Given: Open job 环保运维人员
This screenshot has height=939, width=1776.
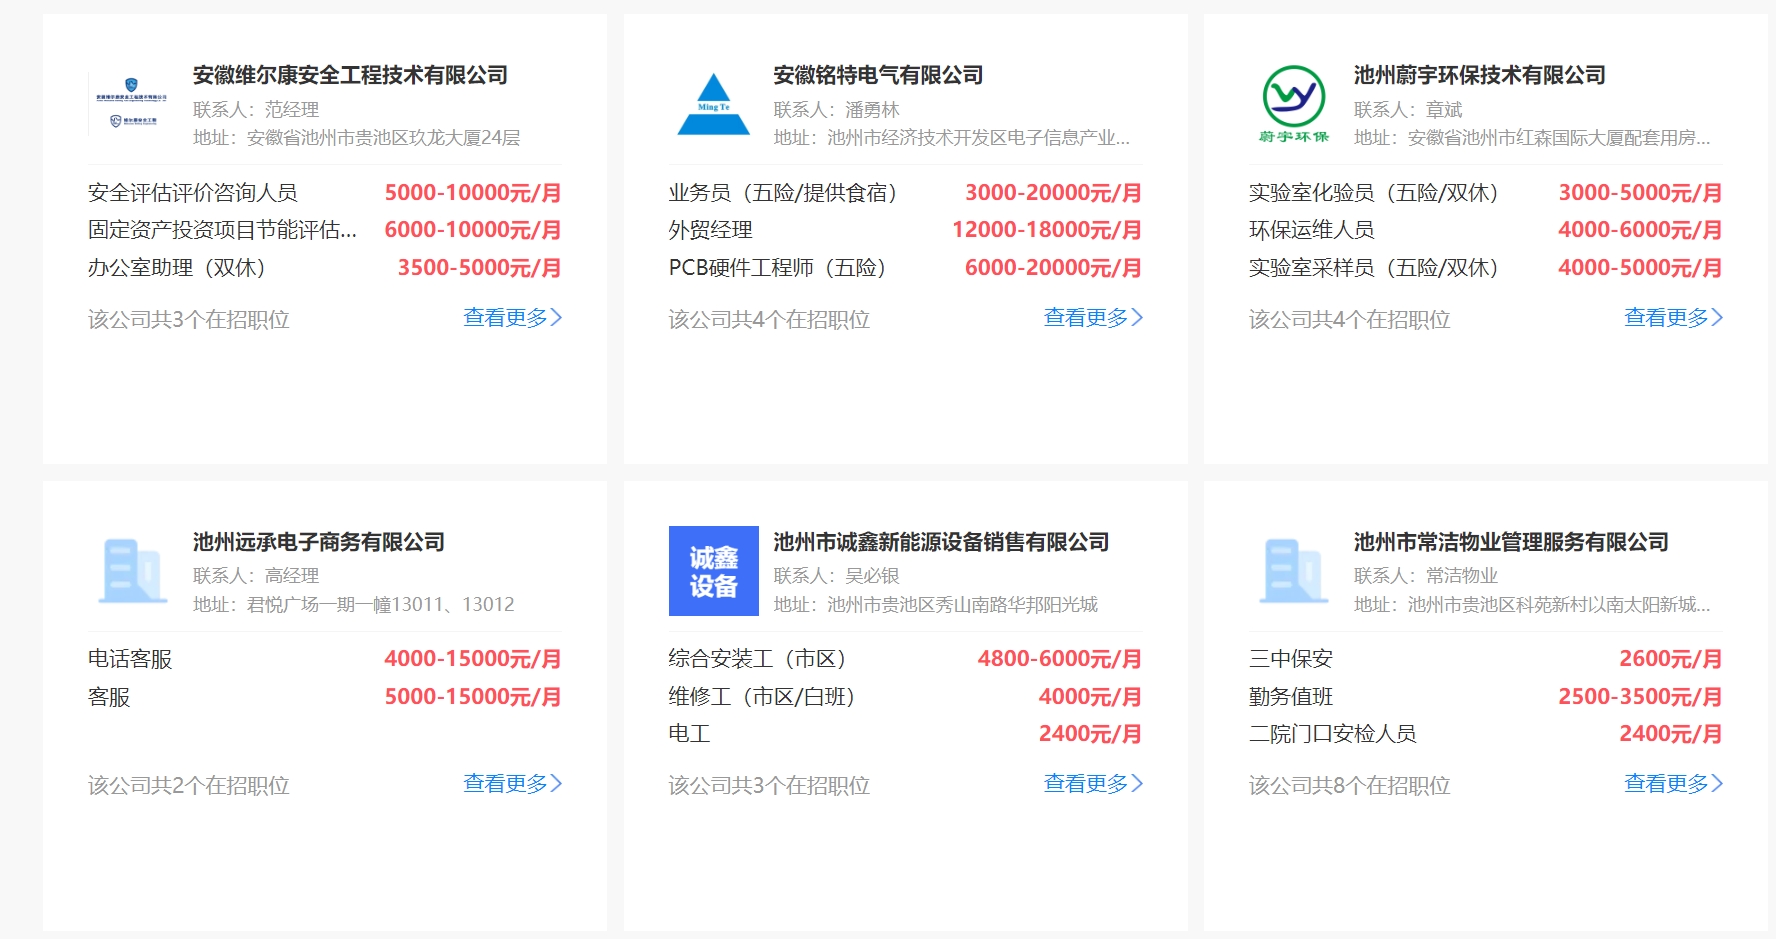Looking at the screenshot, I should [x=1312, y=230].
